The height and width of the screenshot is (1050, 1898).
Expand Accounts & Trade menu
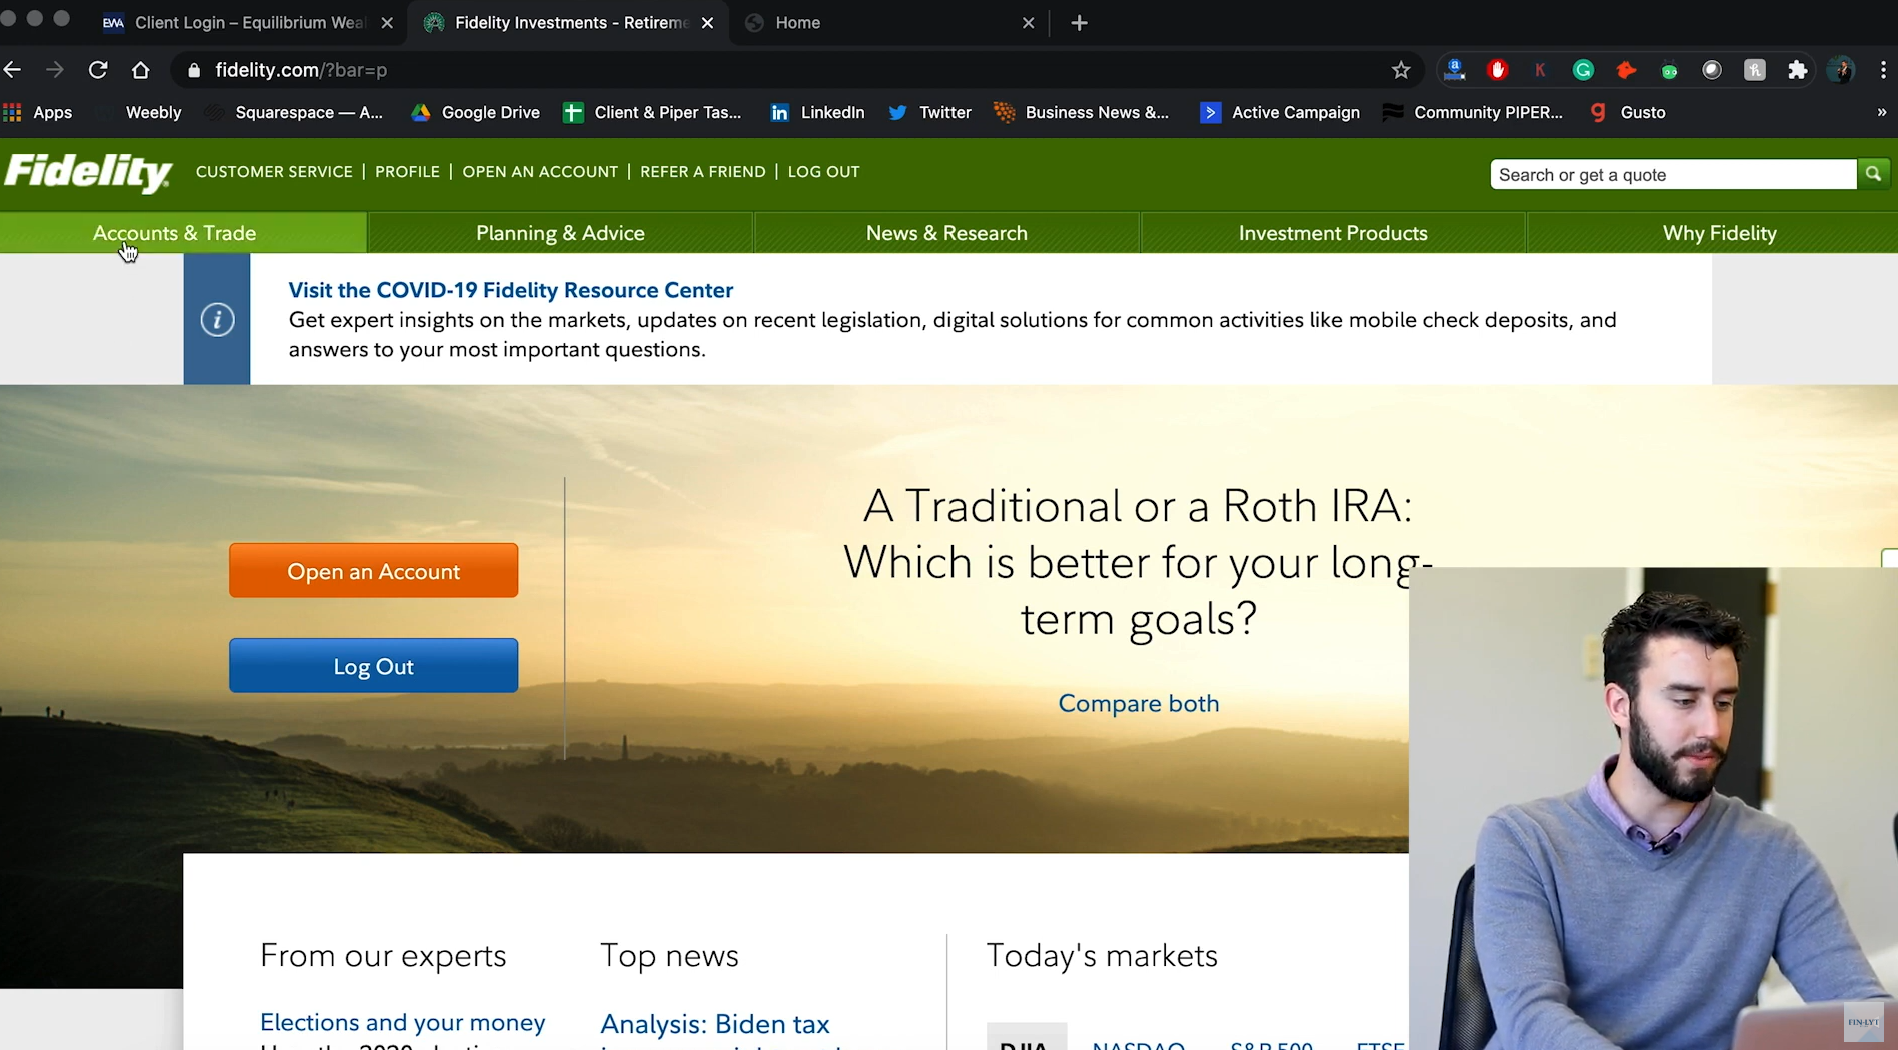click(175, 233)
